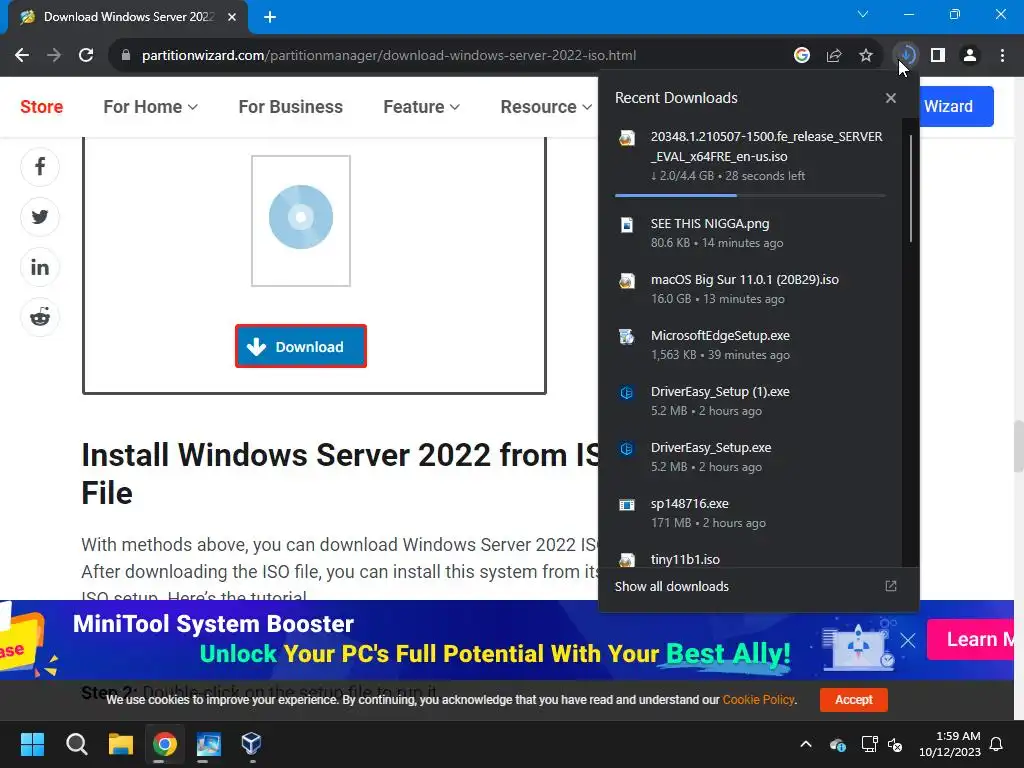This screenshot has width=1024, height=768.
Task: Reload the current page
Action: (x=86, y=56)
